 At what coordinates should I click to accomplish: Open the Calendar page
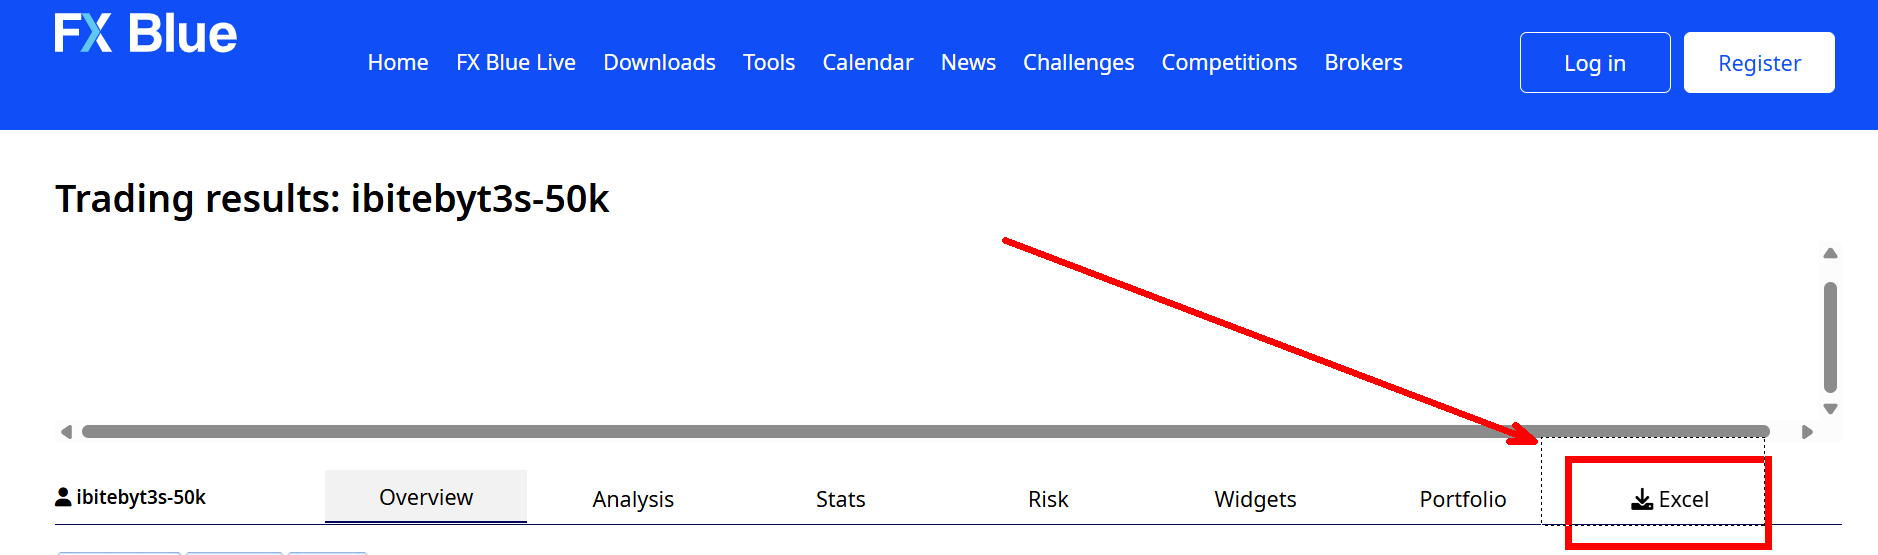point(868,63)
